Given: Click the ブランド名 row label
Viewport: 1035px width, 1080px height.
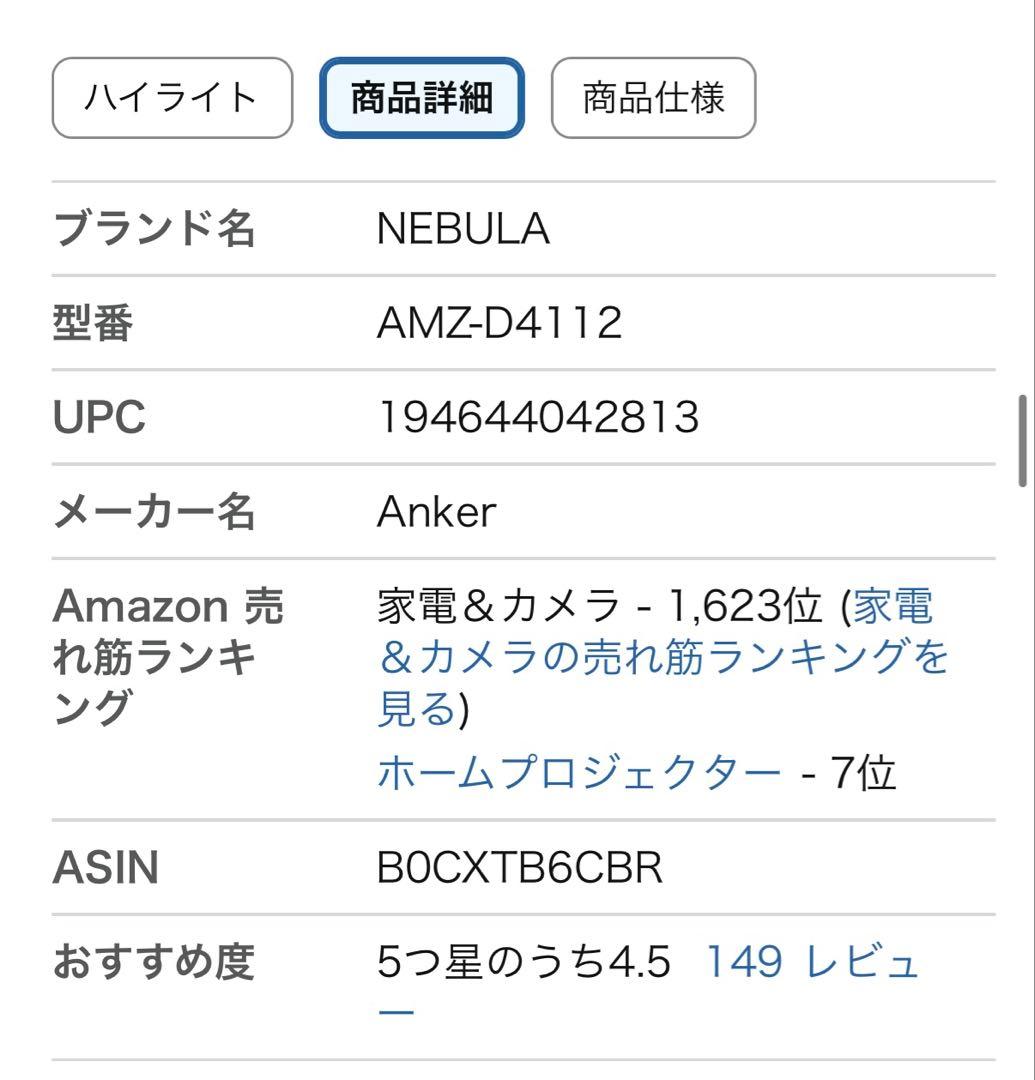Looking at the screenshot, I should click(x=155, y=228).
